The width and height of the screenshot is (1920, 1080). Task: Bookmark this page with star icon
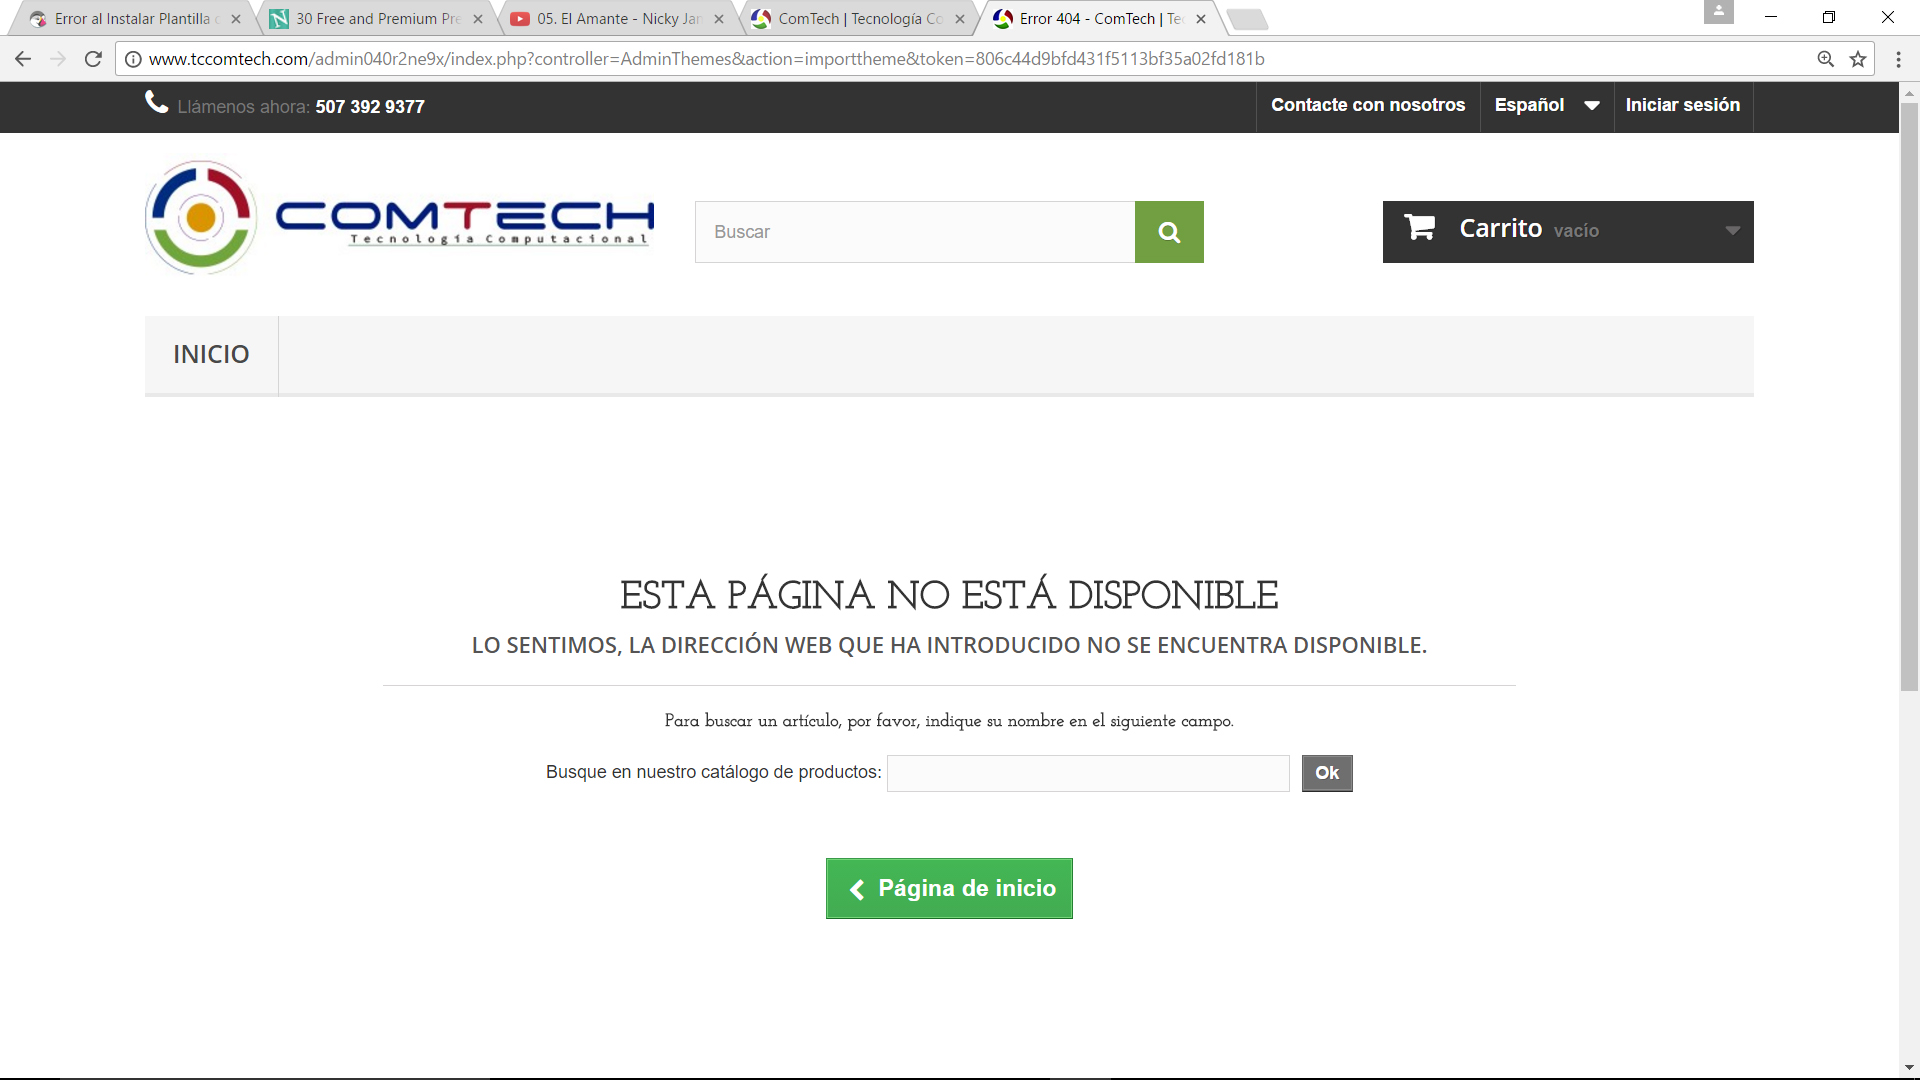click(1858, 59)
